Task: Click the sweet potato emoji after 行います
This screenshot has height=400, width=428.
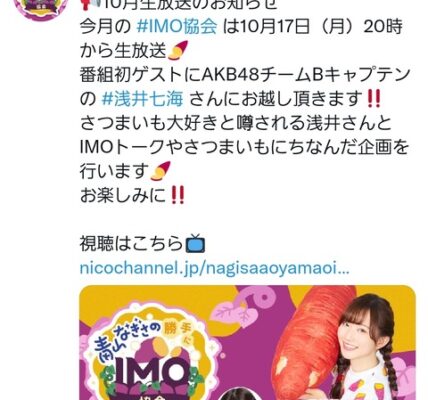Action: click(x=161, y=171)
